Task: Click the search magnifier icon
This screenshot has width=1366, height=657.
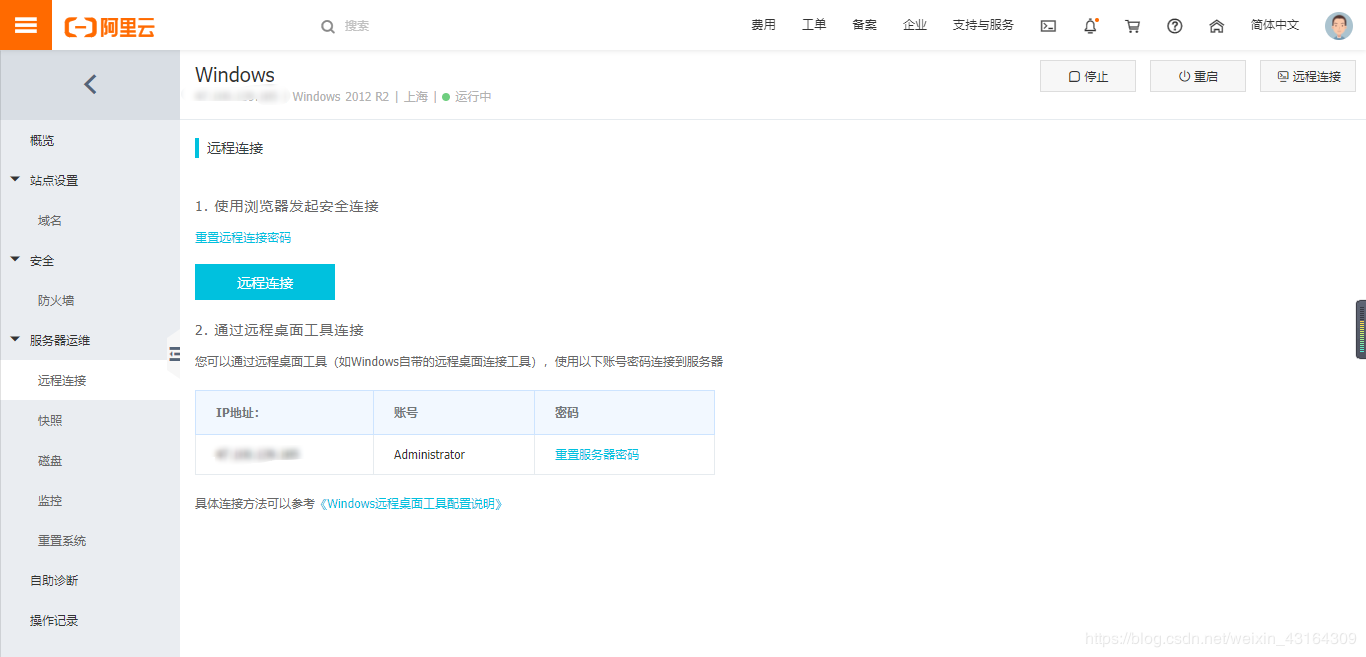Action: click(x=328, y=26)
